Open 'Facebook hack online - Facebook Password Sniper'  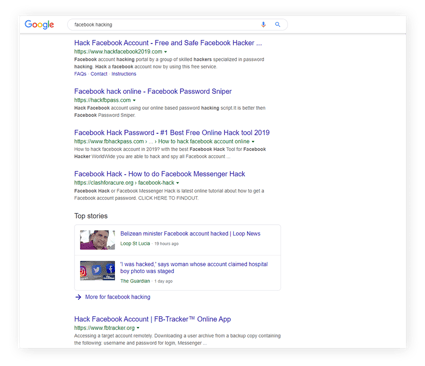(153, 91)
